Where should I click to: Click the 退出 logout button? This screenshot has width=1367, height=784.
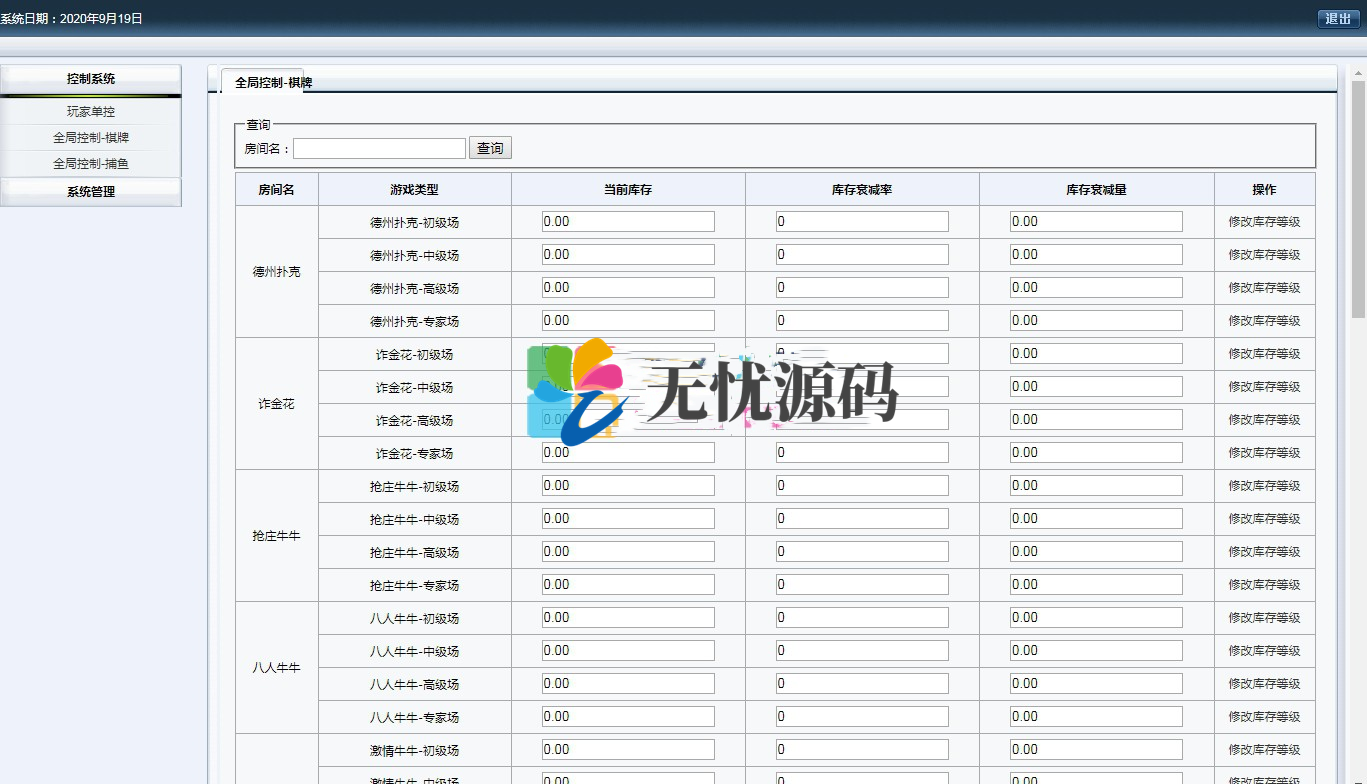pos(1340,17)
